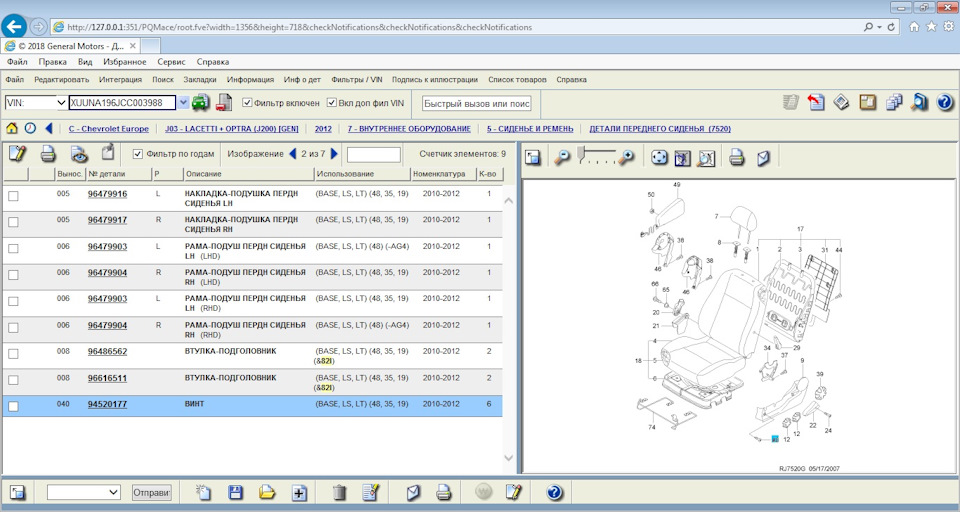This screenshot has width=960, height=512.
Task: Check the row for part 96479916
Action: [x=13, y=196]
